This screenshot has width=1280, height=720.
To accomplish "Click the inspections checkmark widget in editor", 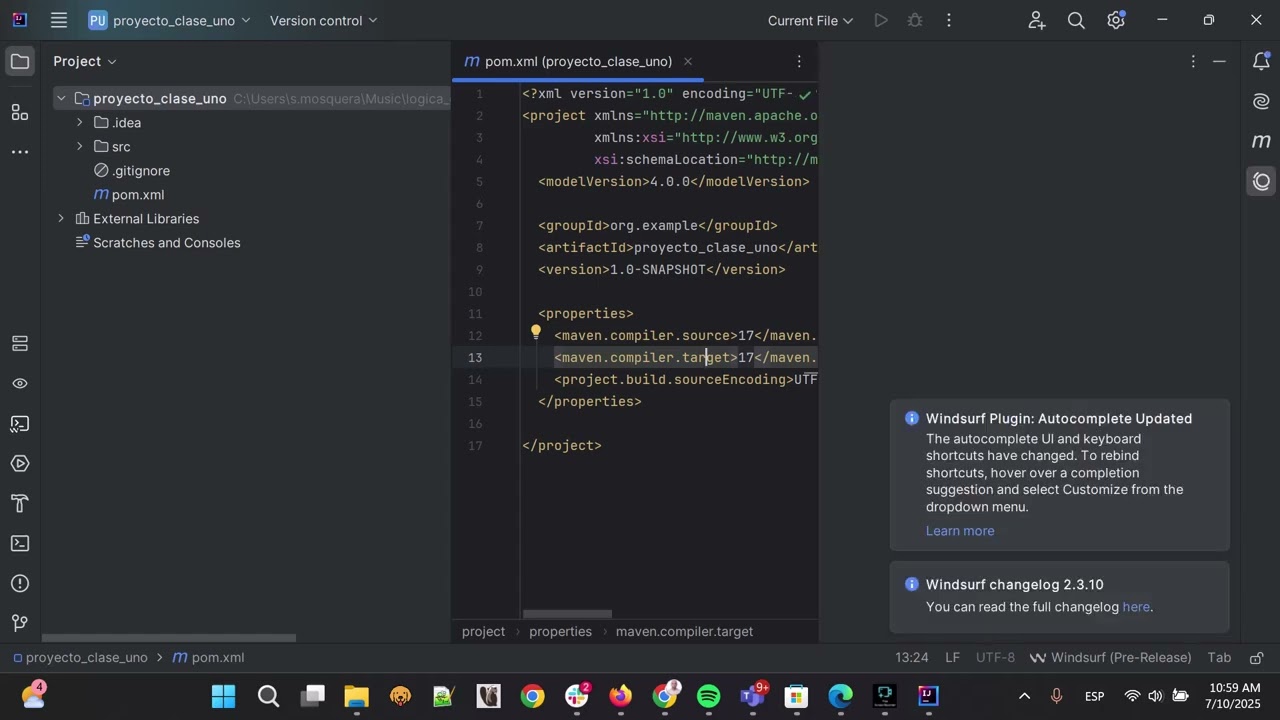I will pos(805,94).
